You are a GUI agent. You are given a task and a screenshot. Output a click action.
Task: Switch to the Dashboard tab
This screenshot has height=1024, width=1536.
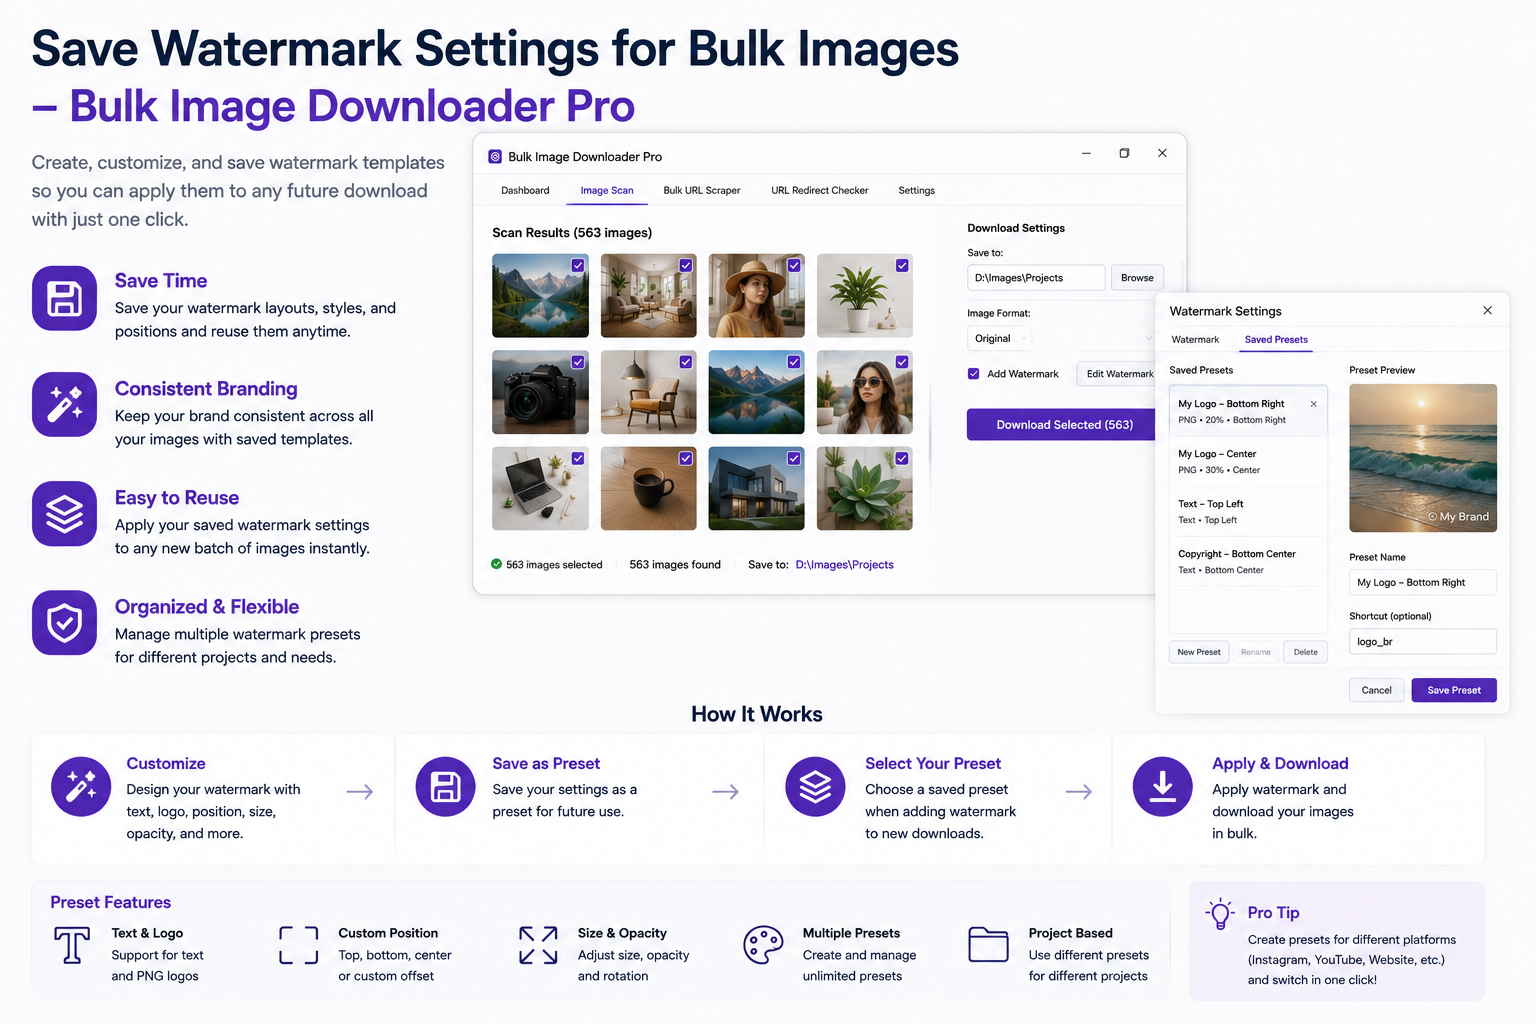[525, 190]
